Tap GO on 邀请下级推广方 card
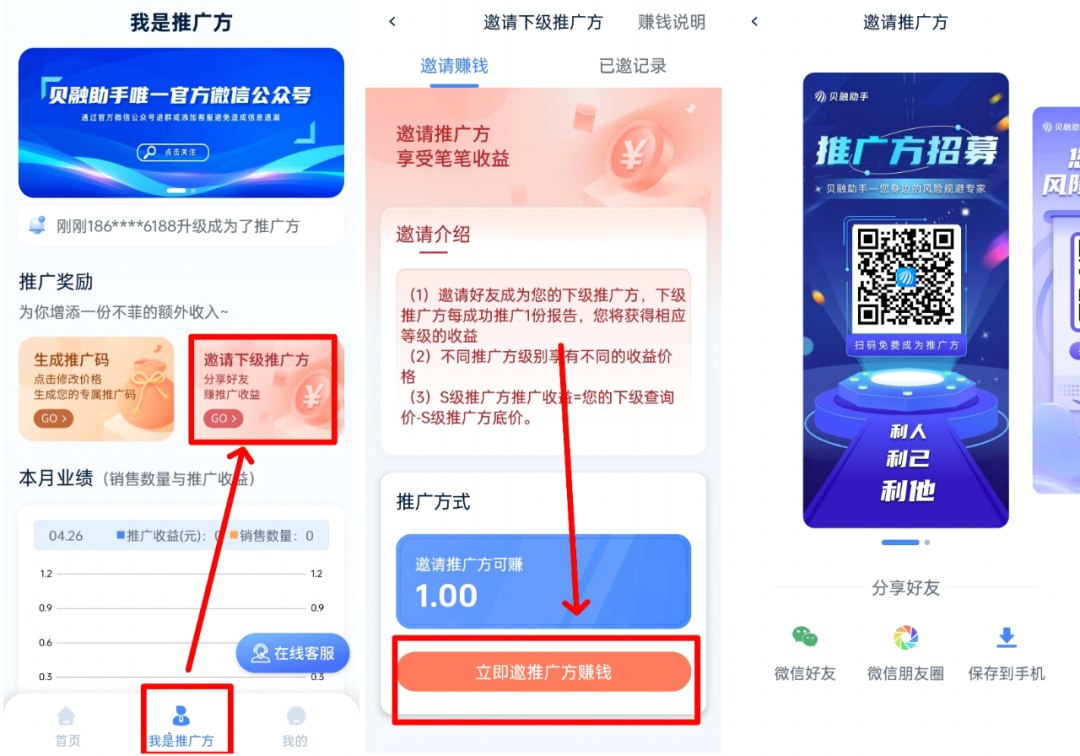This screenshot has height=756, width=1080. pyautogui.click(x=222, y=418)
